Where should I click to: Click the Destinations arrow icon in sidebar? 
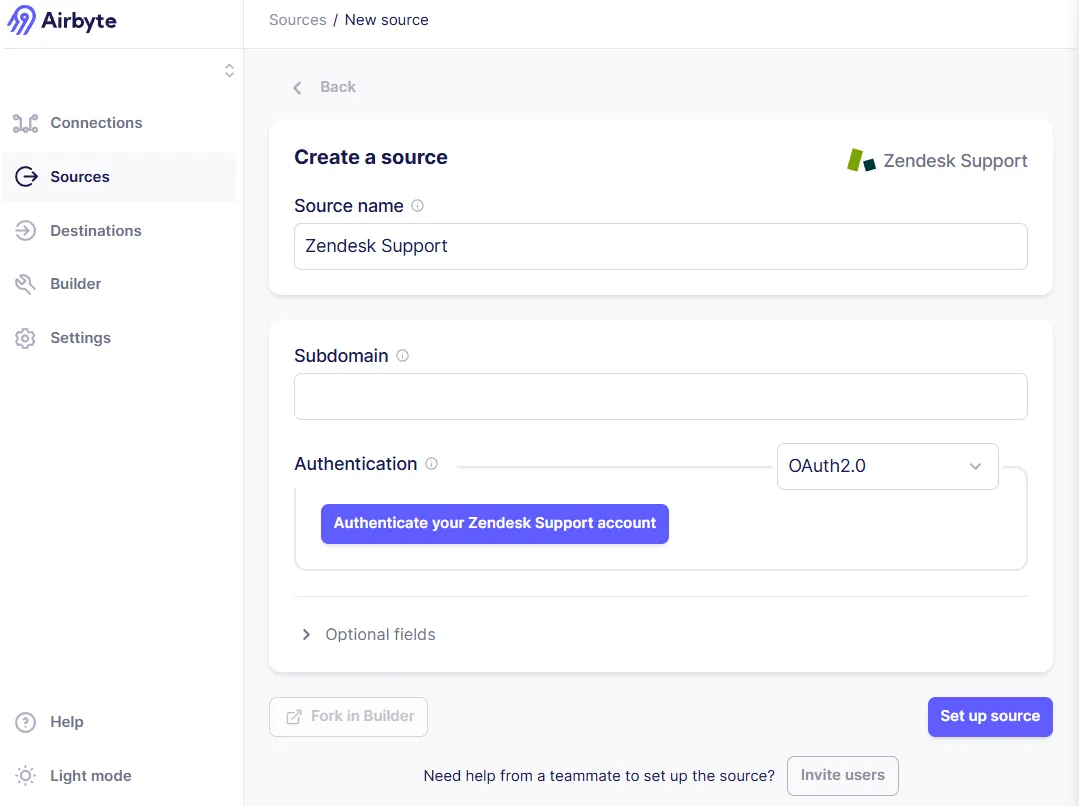pyautogui.click(x=25, y=231)
